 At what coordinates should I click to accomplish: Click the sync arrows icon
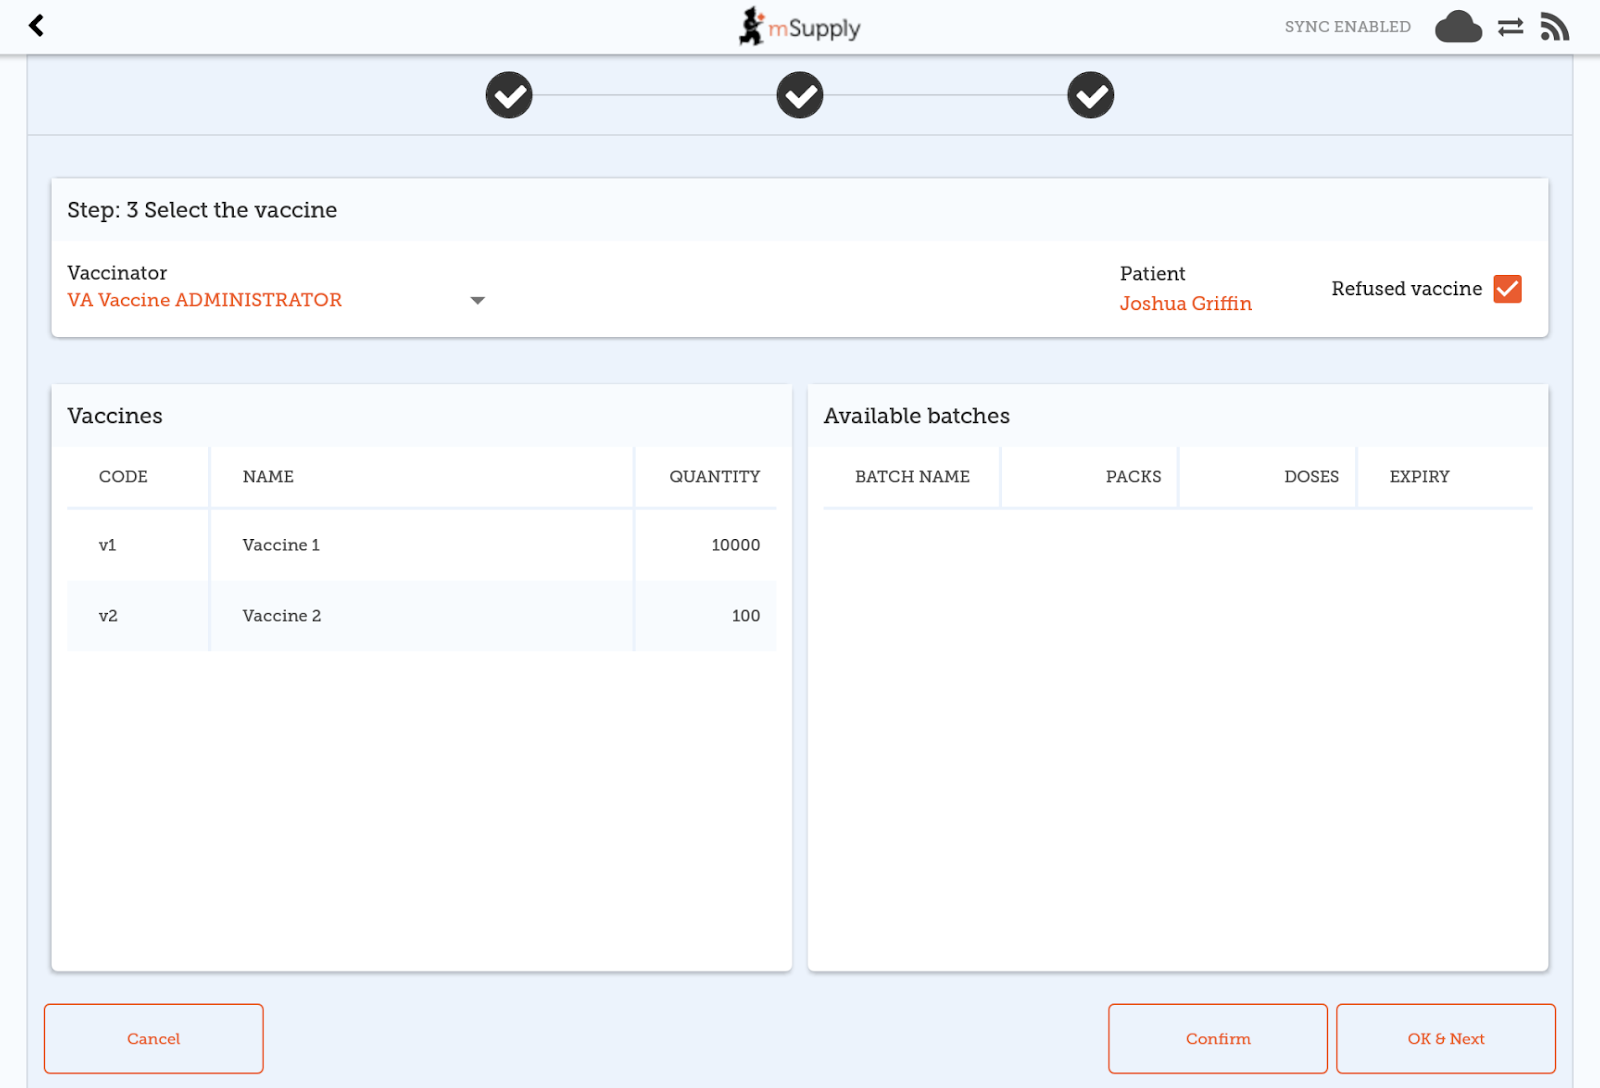pyautogui.click(x=1510, y=27)
